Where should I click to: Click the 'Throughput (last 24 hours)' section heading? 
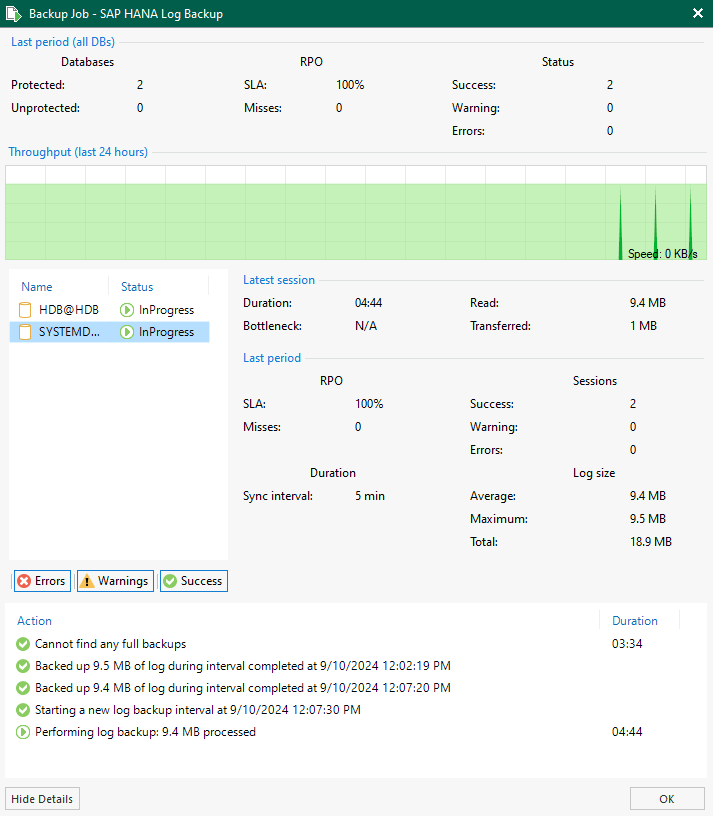[78, 152]
